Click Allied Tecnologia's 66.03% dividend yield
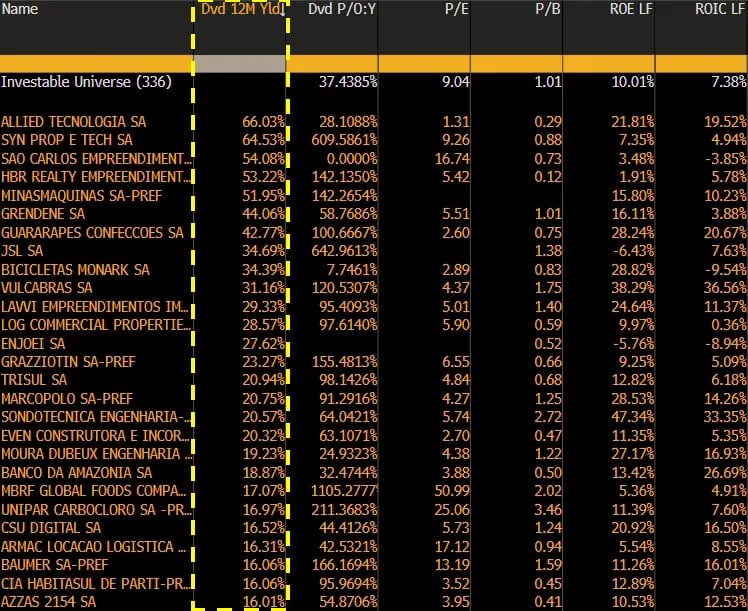Viewport: 748px width, 611px height. pyautogui.click(x=263, y=122)
